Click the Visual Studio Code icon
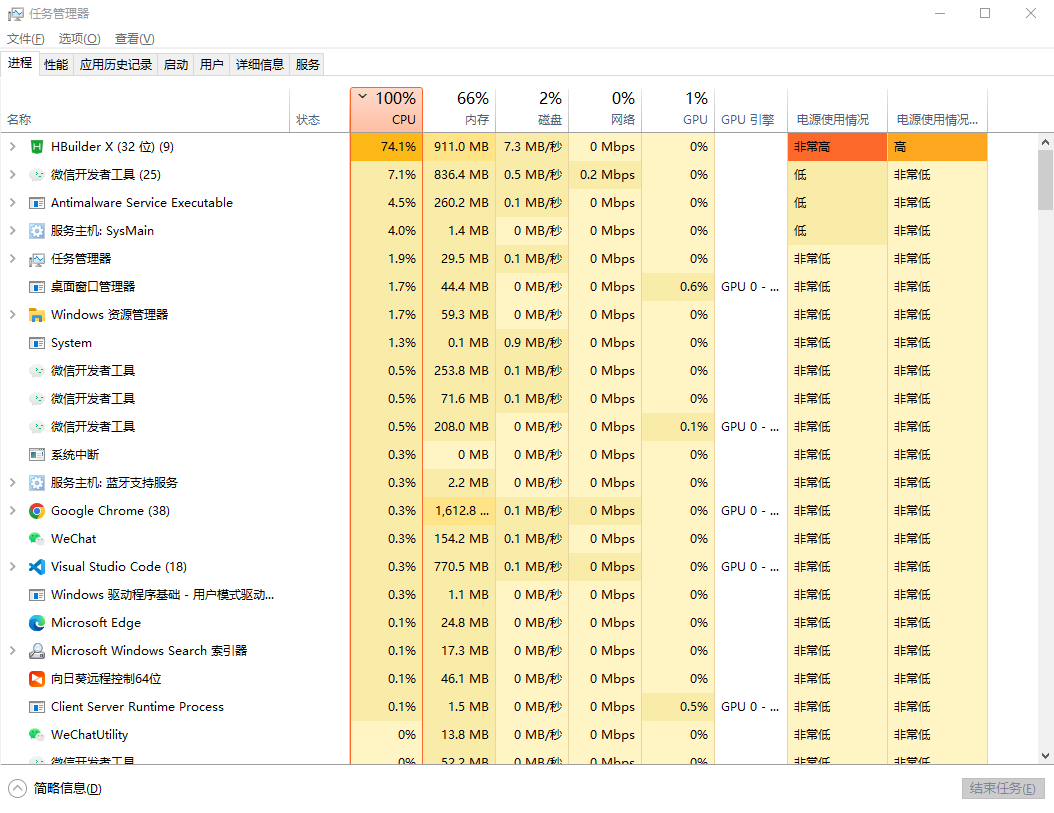 click(x=37, y=567)
